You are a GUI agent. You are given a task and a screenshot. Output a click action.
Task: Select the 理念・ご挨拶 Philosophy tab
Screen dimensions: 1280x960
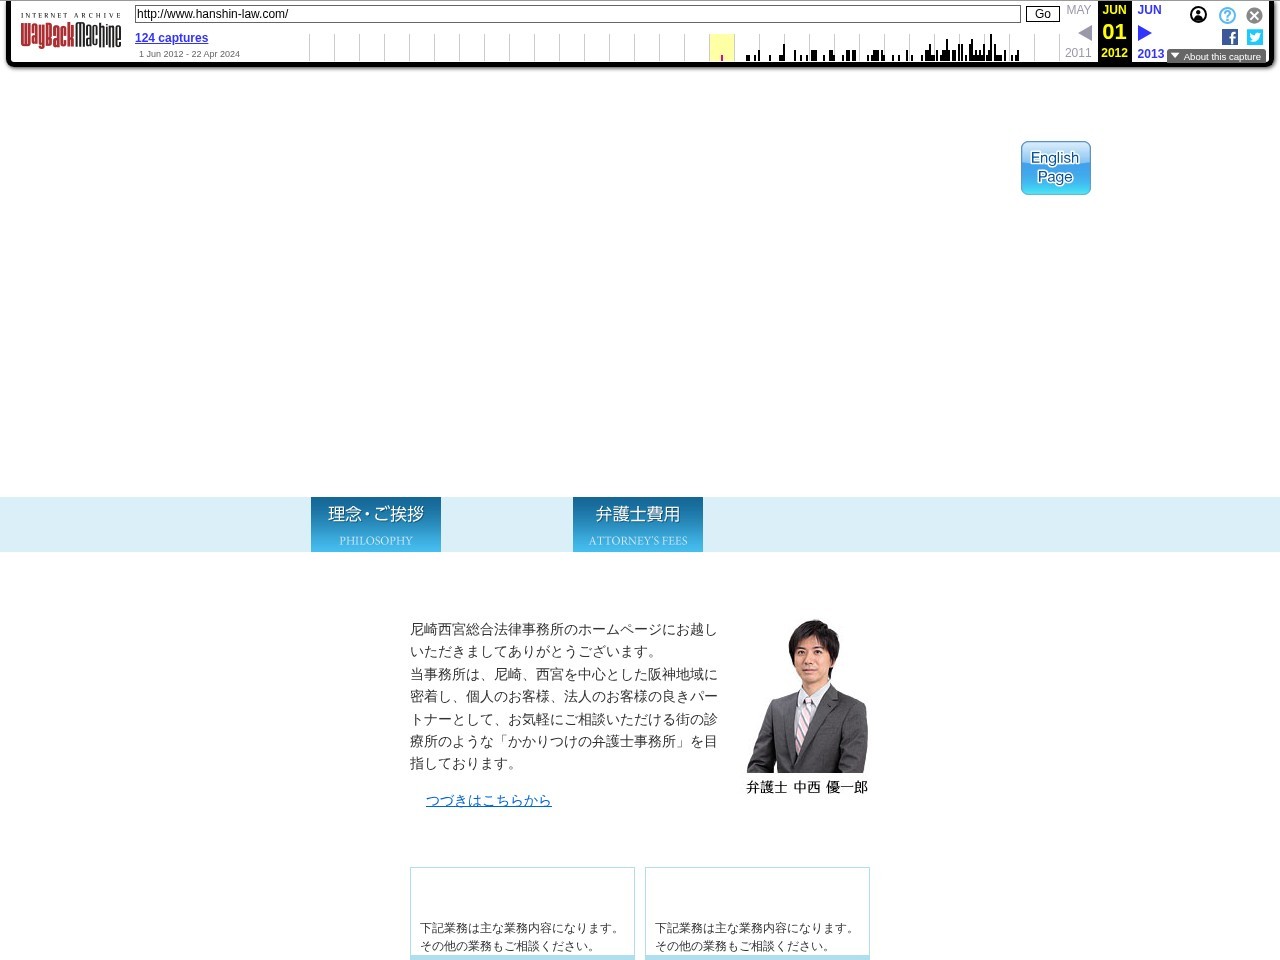point(376,524)
